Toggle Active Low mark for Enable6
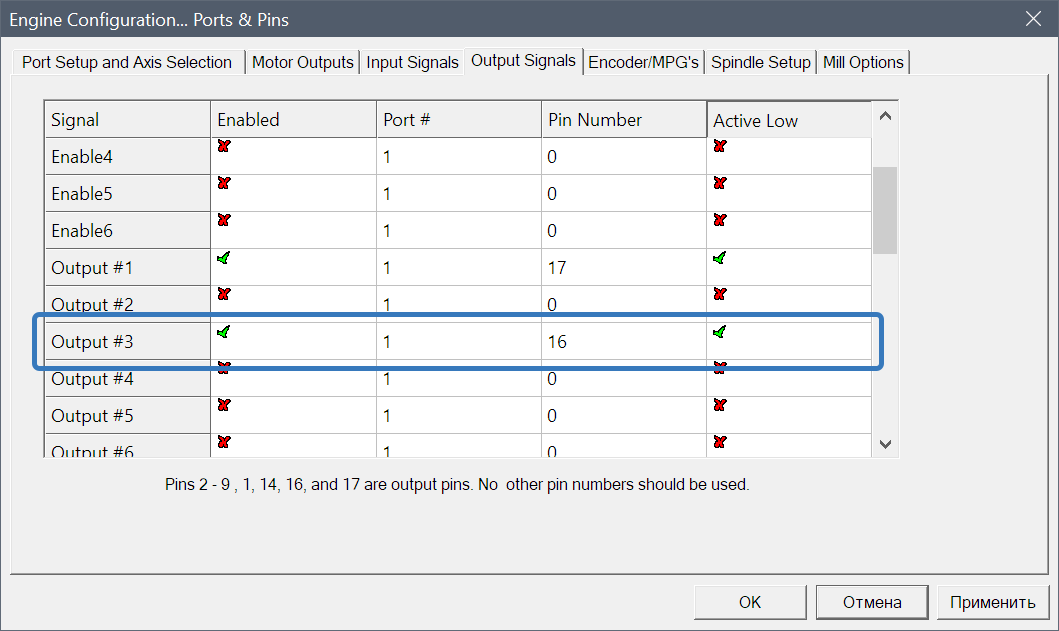The width and height of the screenshot is (1059, 631). (x=720, y=220)
